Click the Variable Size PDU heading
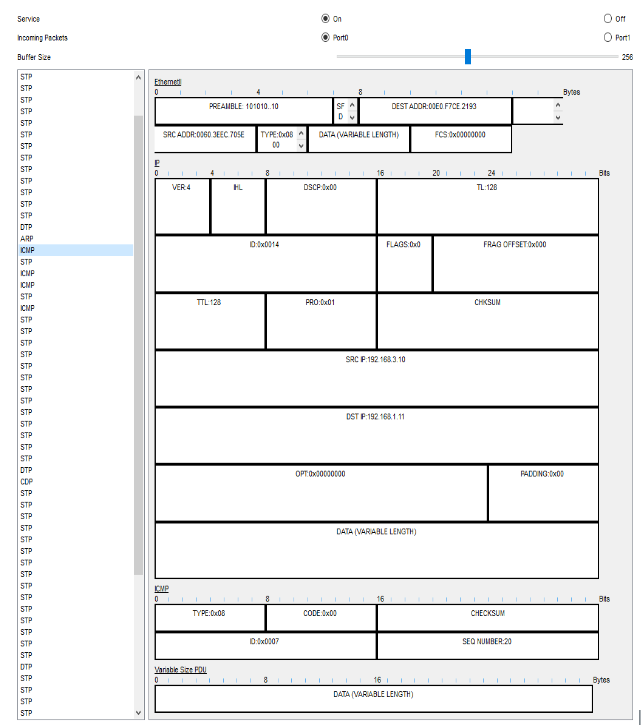 coord(180,670)
